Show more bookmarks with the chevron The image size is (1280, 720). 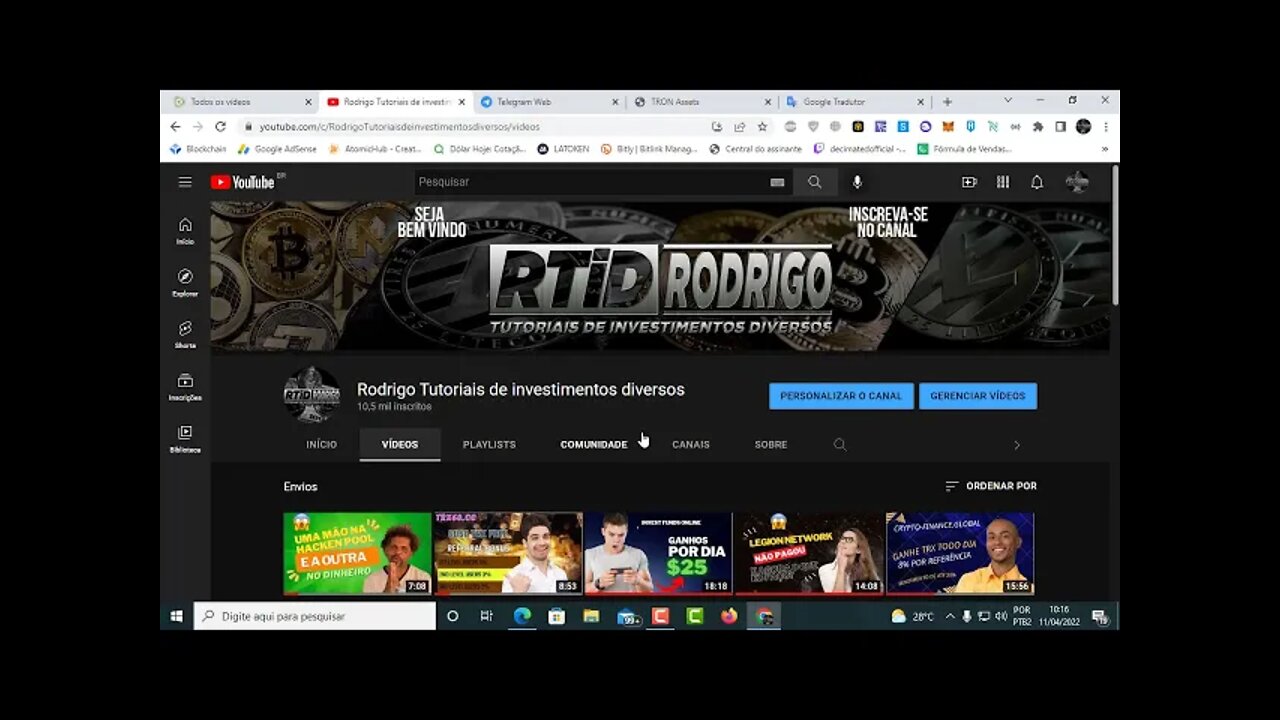[x=1105, y=149]
